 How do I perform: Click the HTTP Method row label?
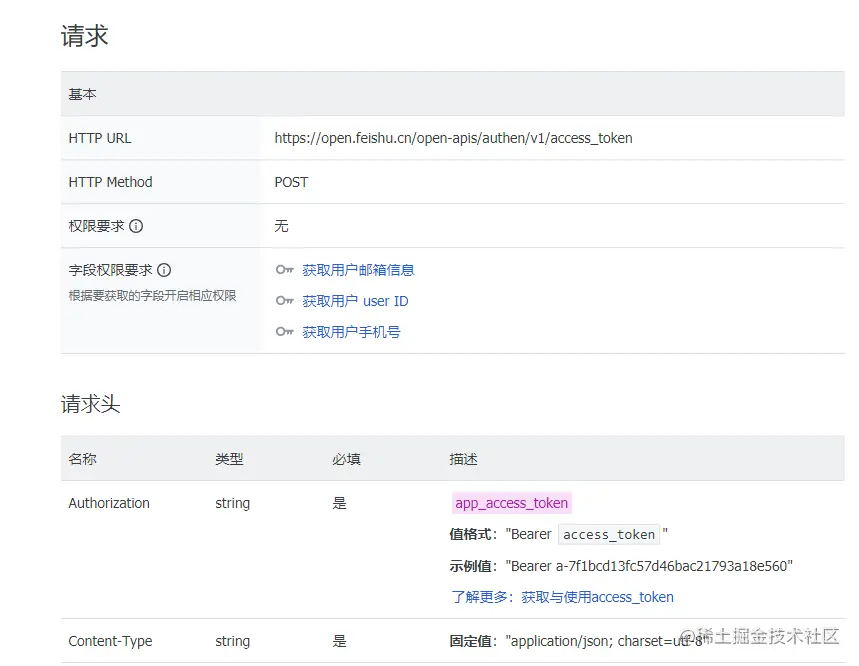(x=110, y=182)
